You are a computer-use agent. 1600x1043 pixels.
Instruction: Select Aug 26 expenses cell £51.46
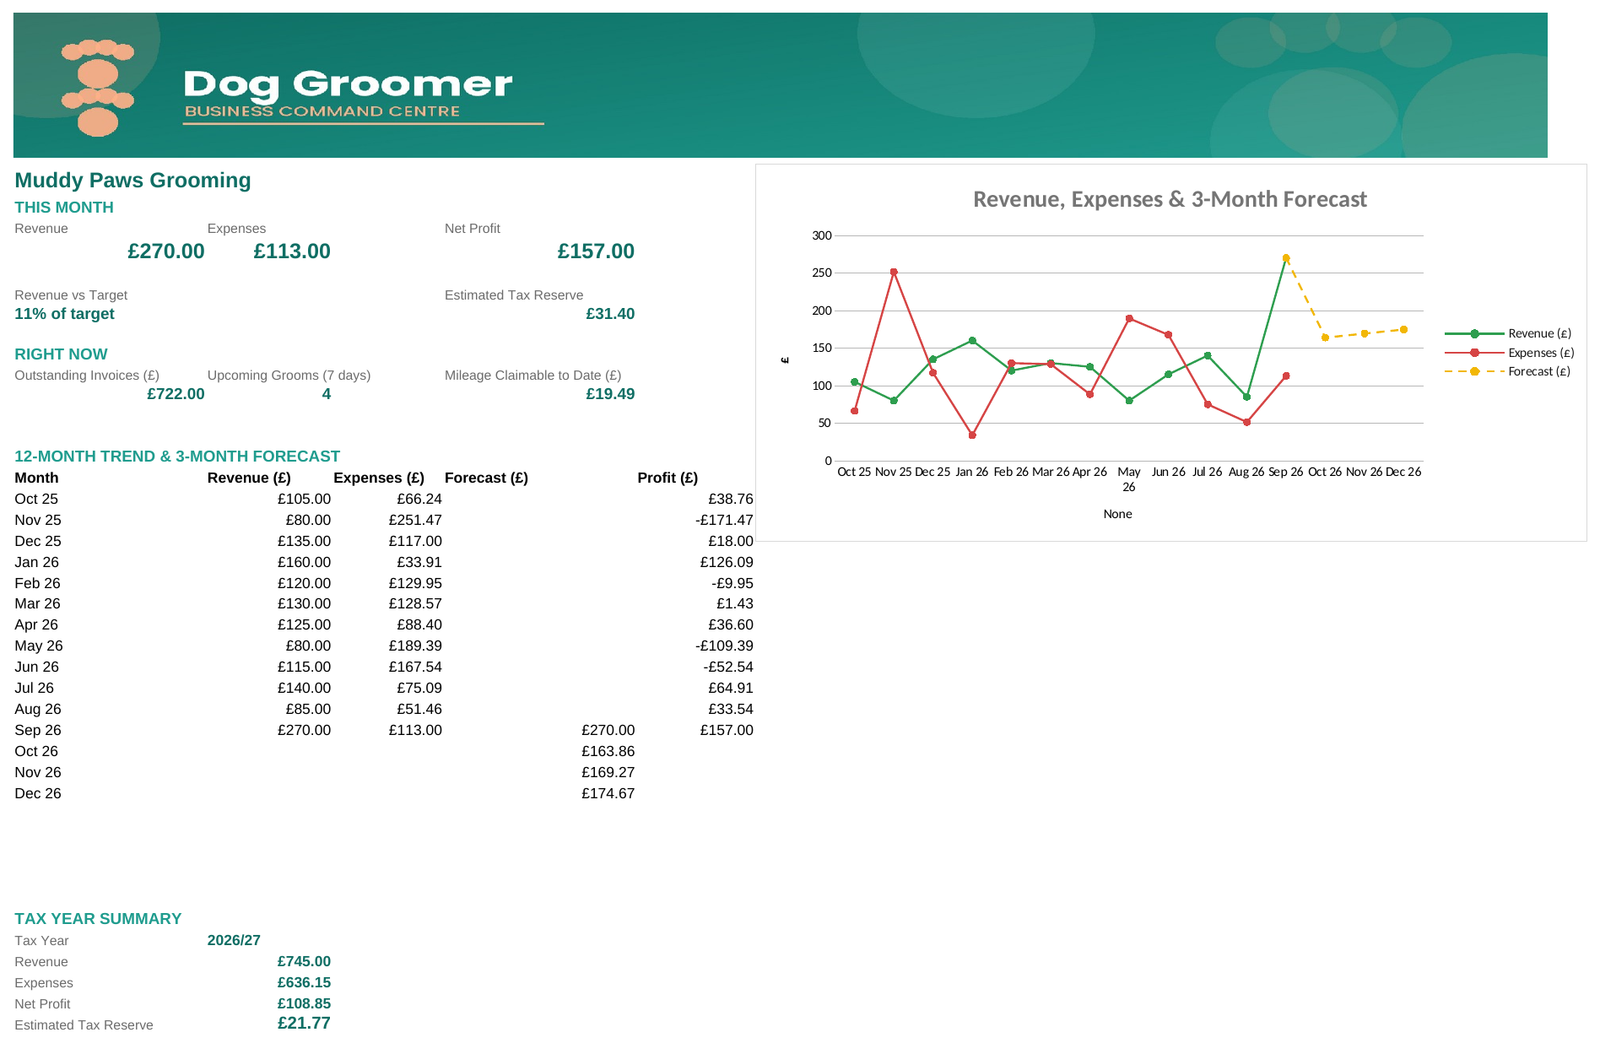(419, 709)
